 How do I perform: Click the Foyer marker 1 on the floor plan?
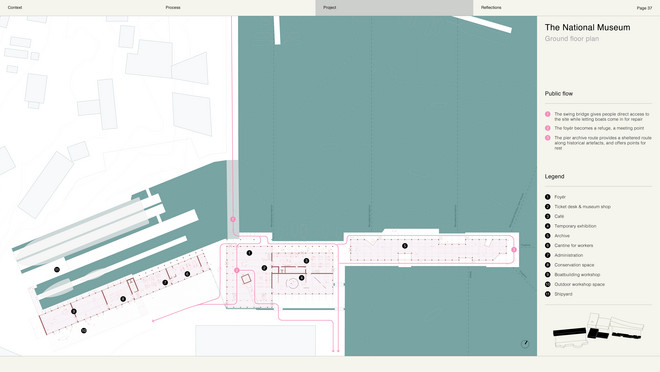click(x=249, y=253)
